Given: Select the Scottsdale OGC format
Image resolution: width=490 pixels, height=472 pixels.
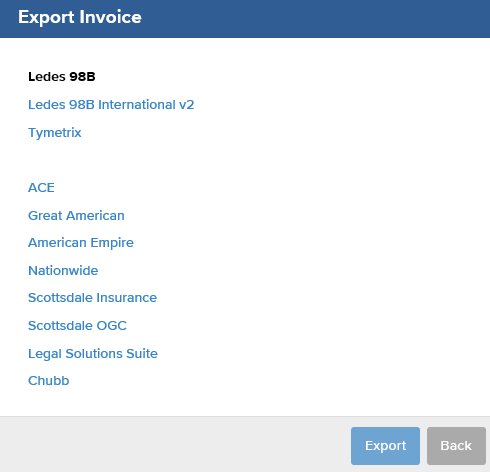Looking at the screenshot, I should [x=77, y=326].
